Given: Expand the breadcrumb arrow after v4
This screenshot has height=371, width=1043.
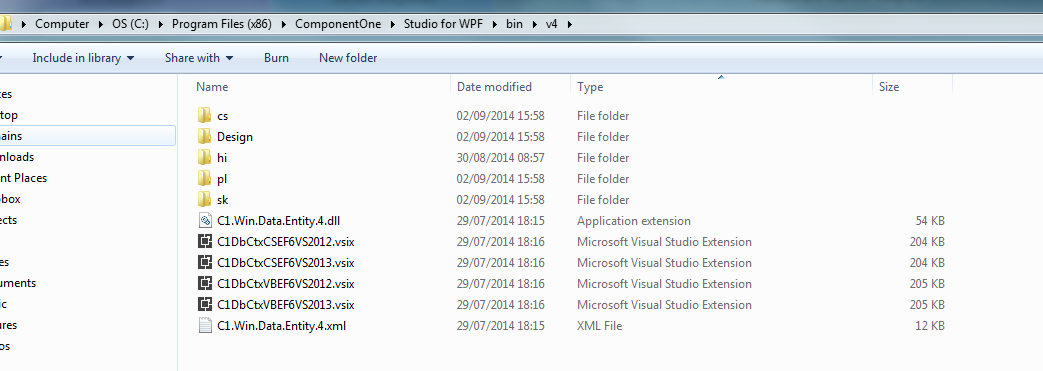Looking at the screenshot, I should tap(569, 24).
